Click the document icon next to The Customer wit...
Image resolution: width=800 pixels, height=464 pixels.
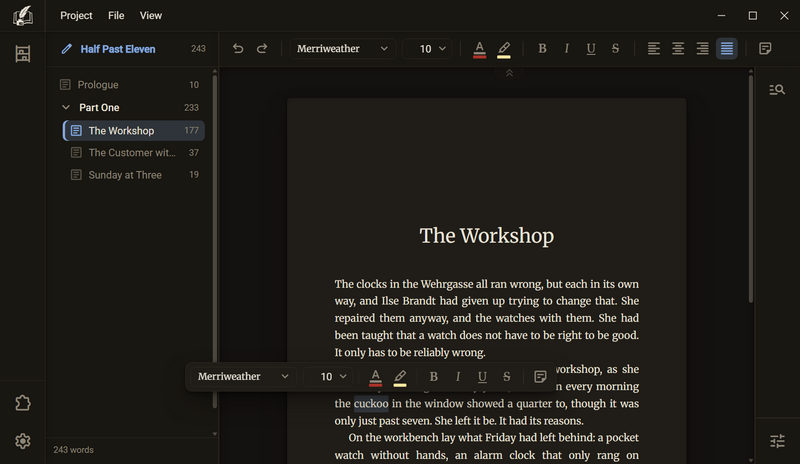pyautogui.click(x=76, y=153)
